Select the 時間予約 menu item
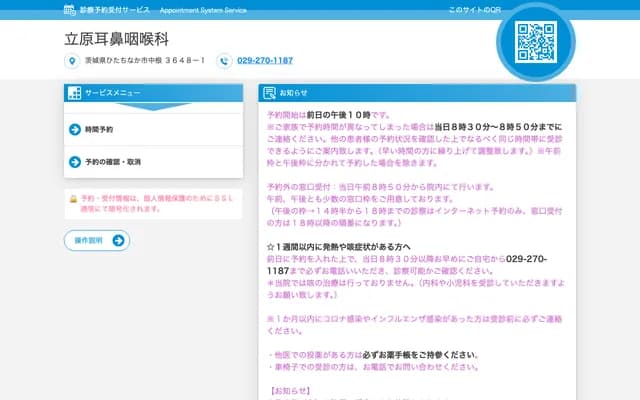This screenshot has width=640, height=400. (x=99, y=130)
